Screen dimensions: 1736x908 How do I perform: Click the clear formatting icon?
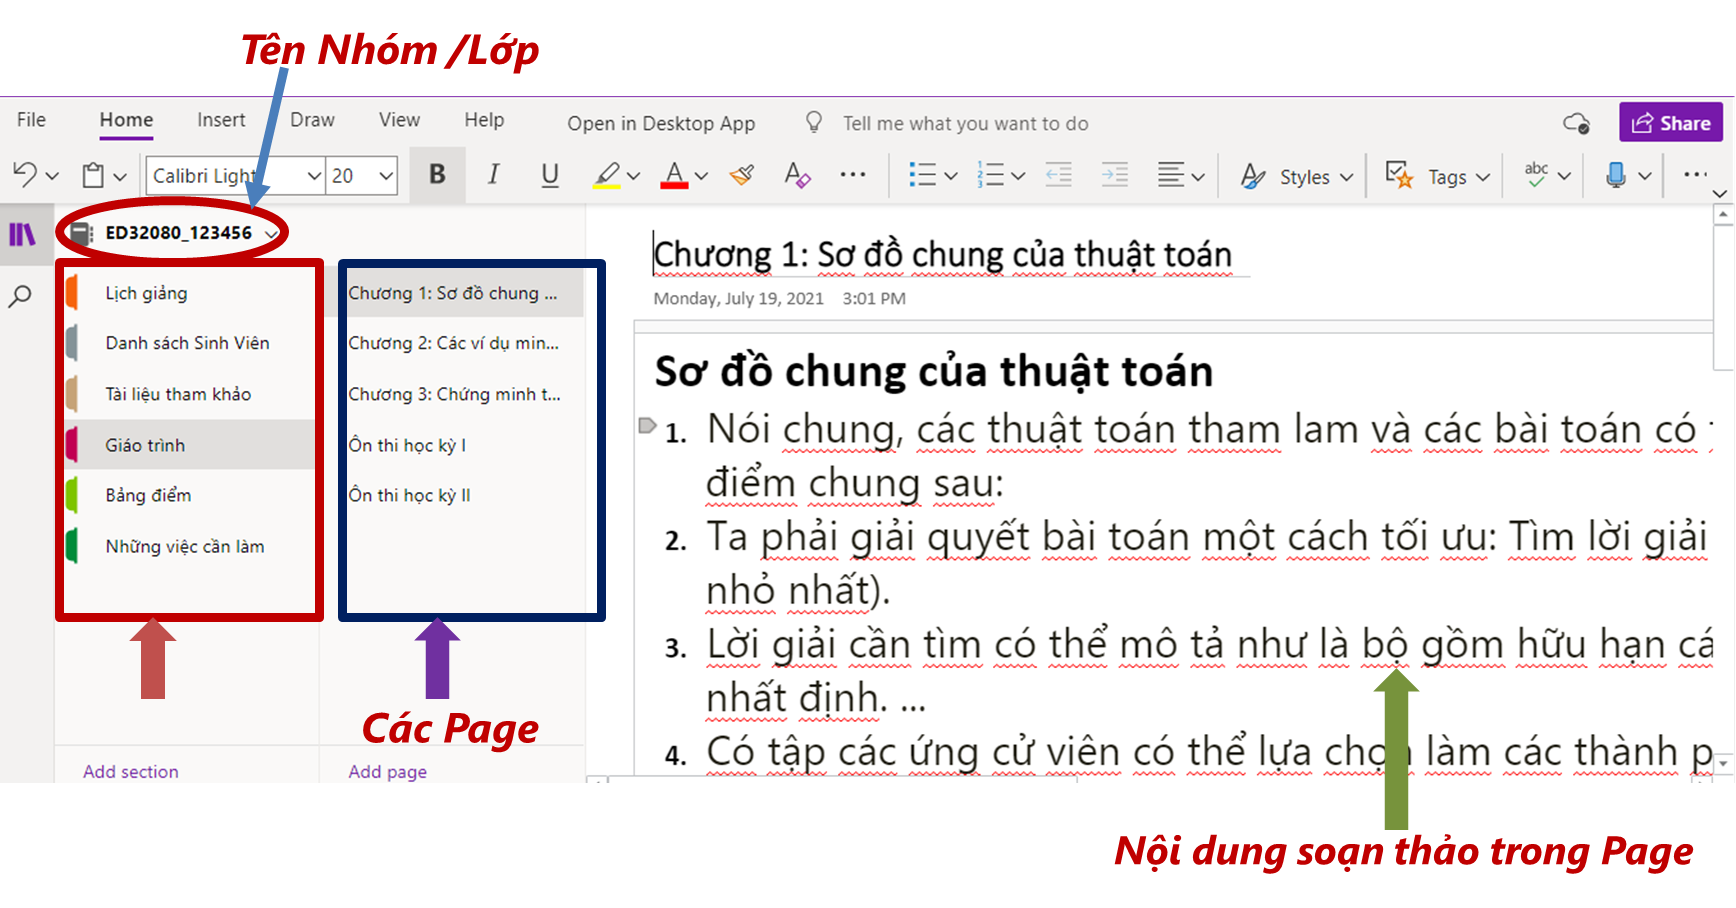797,176
